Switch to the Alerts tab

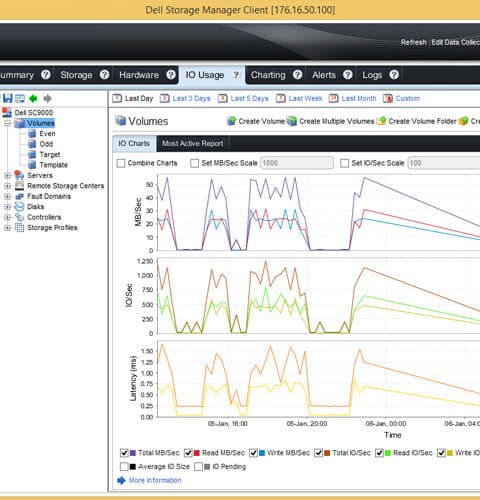[324, 75]
